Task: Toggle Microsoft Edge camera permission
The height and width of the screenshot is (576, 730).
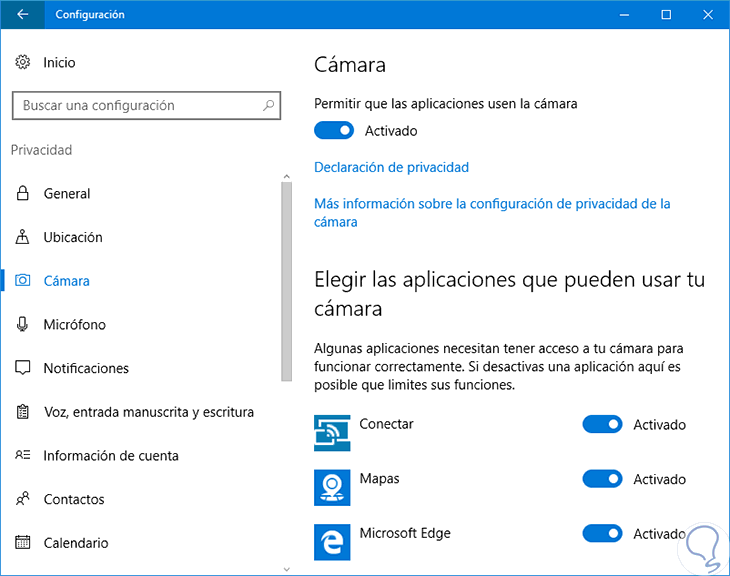Action: 602,534
